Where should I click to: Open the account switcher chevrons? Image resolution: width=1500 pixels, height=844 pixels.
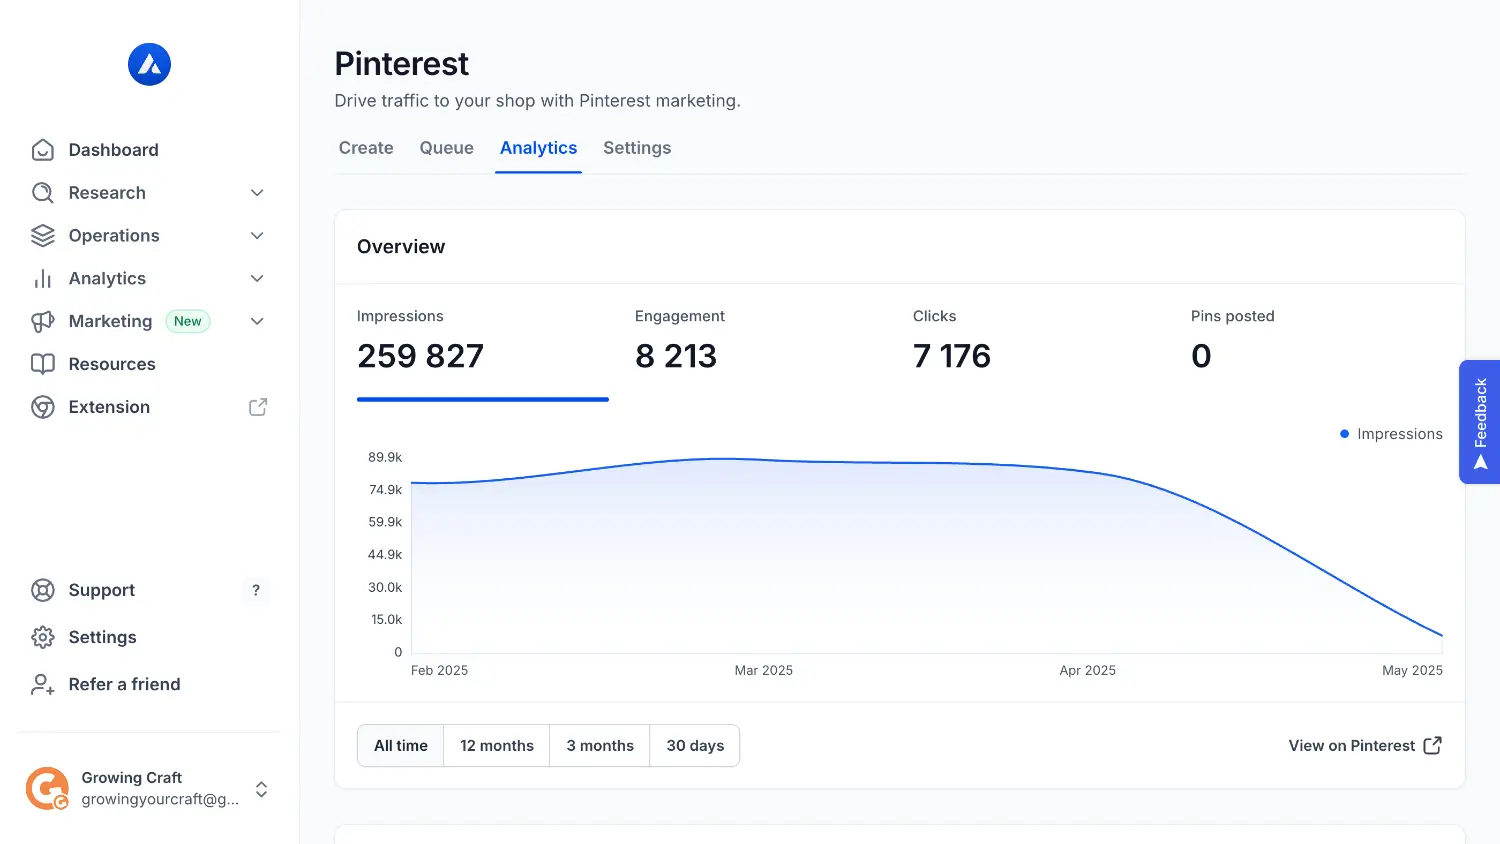(261, 789)
